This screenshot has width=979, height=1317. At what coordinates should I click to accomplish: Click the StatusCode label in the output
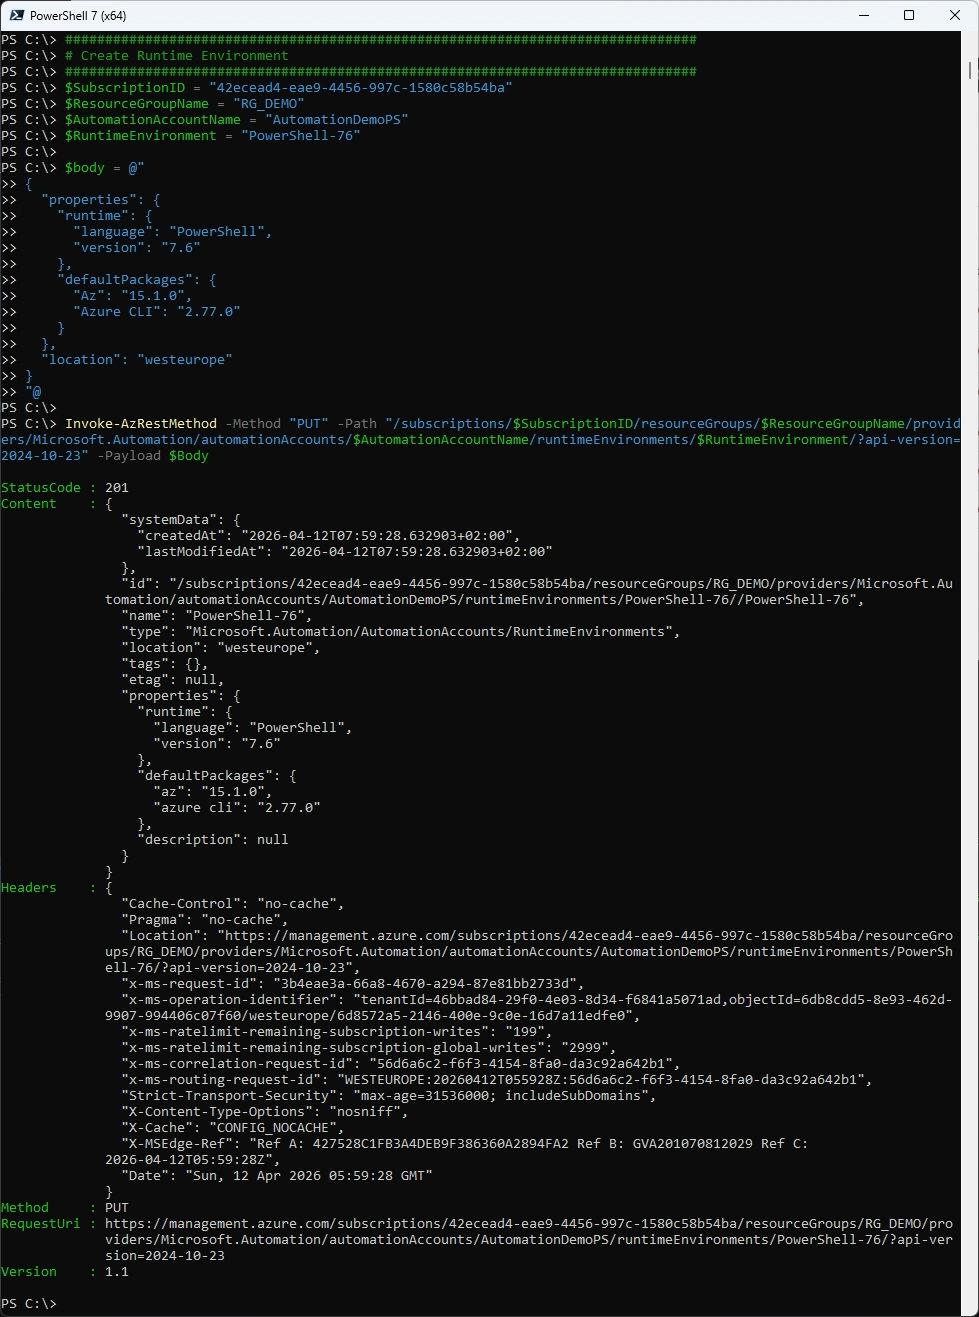[41, 488]
